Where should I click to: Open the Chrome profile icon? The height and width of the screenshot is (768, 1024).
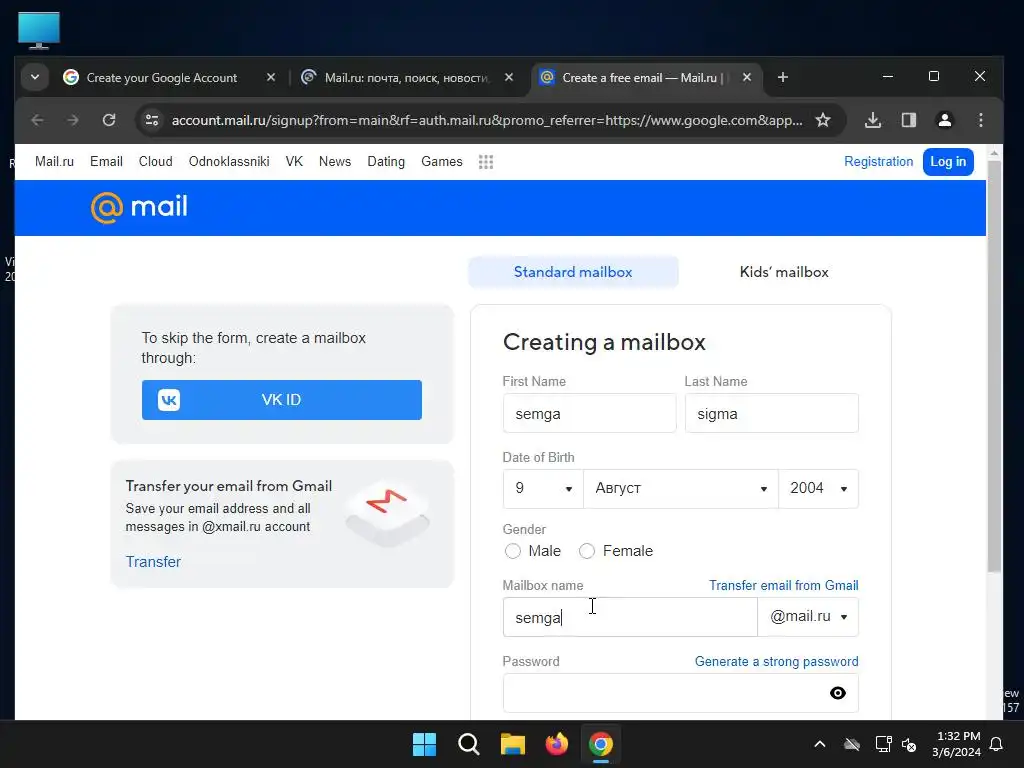tap(944, 120)
